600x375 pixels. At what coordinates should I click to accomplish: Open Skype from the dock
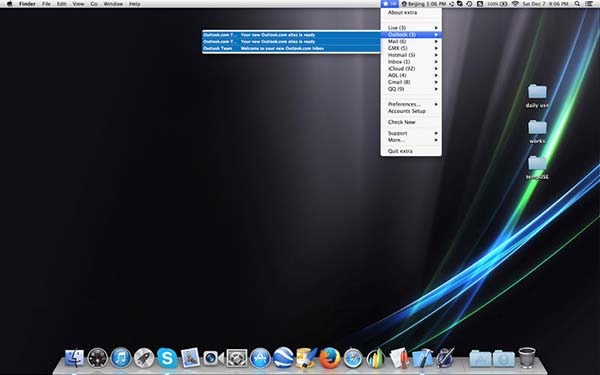(x=167, y=358)
